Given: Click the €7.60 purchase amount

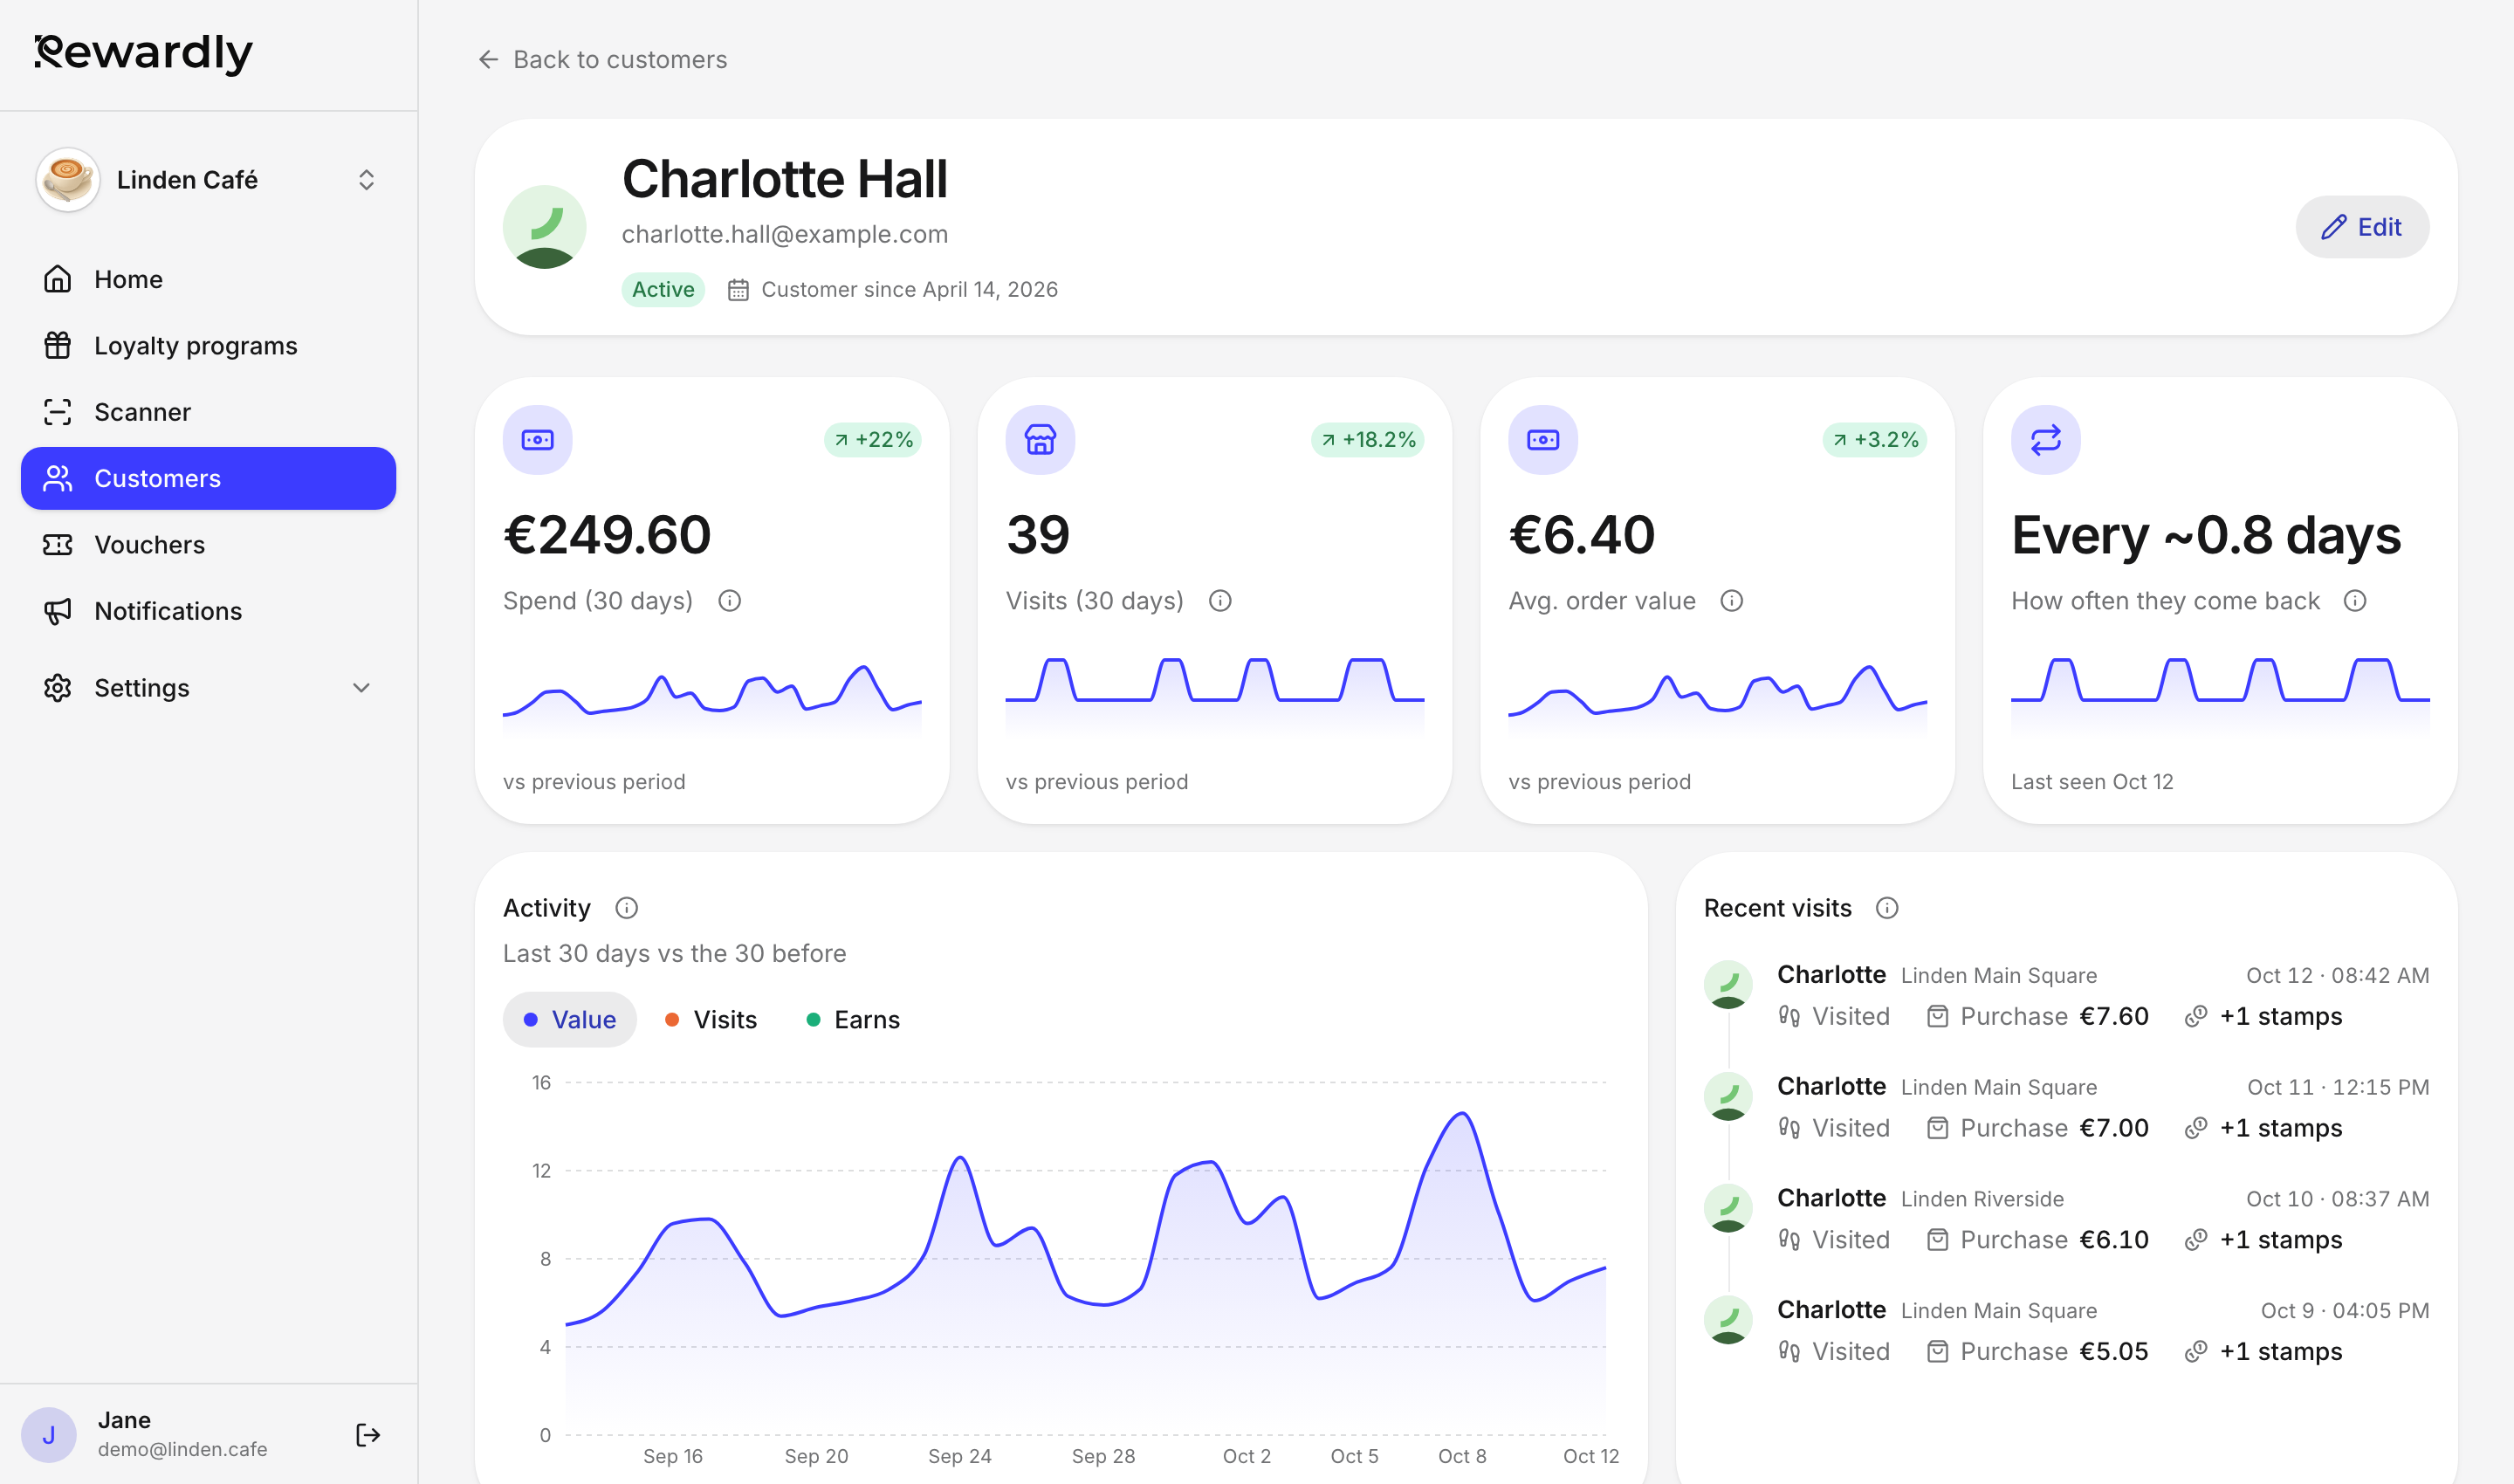Looking at the screenshot, I should tap(2114, 1017).
